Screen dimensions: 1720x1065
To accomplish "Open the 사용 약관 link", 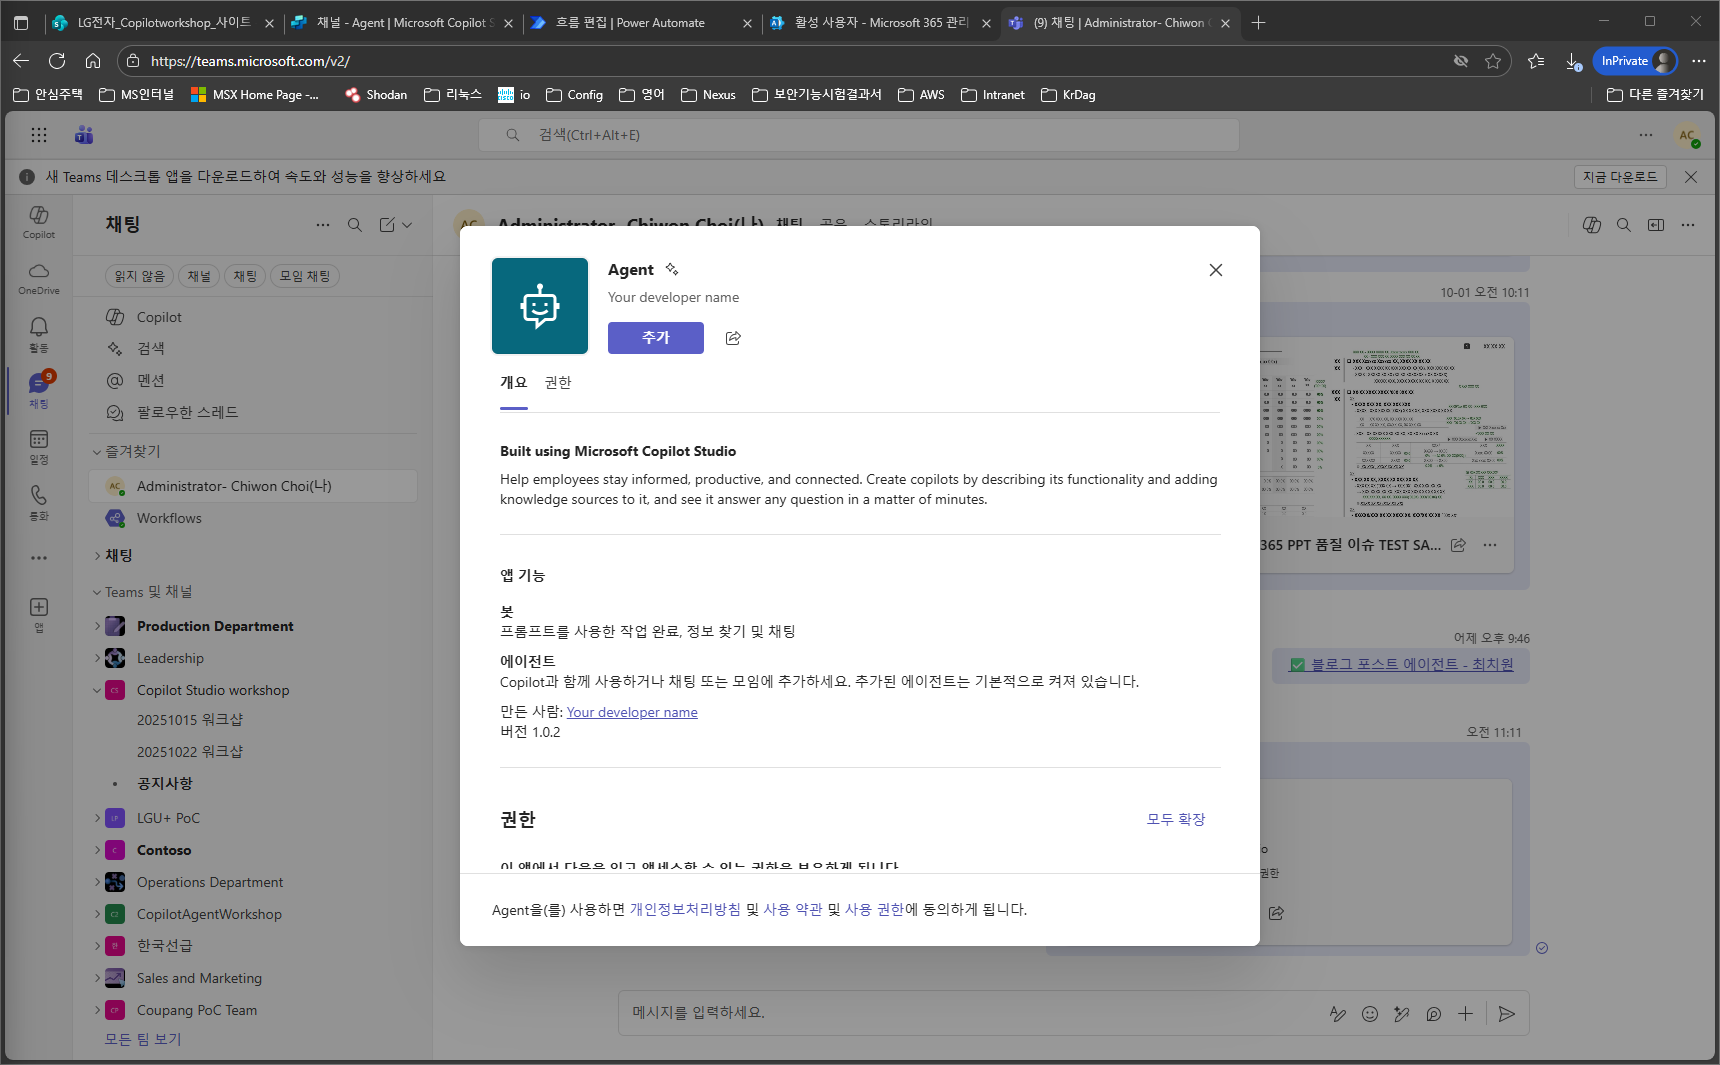I will [x=792, y=909].
